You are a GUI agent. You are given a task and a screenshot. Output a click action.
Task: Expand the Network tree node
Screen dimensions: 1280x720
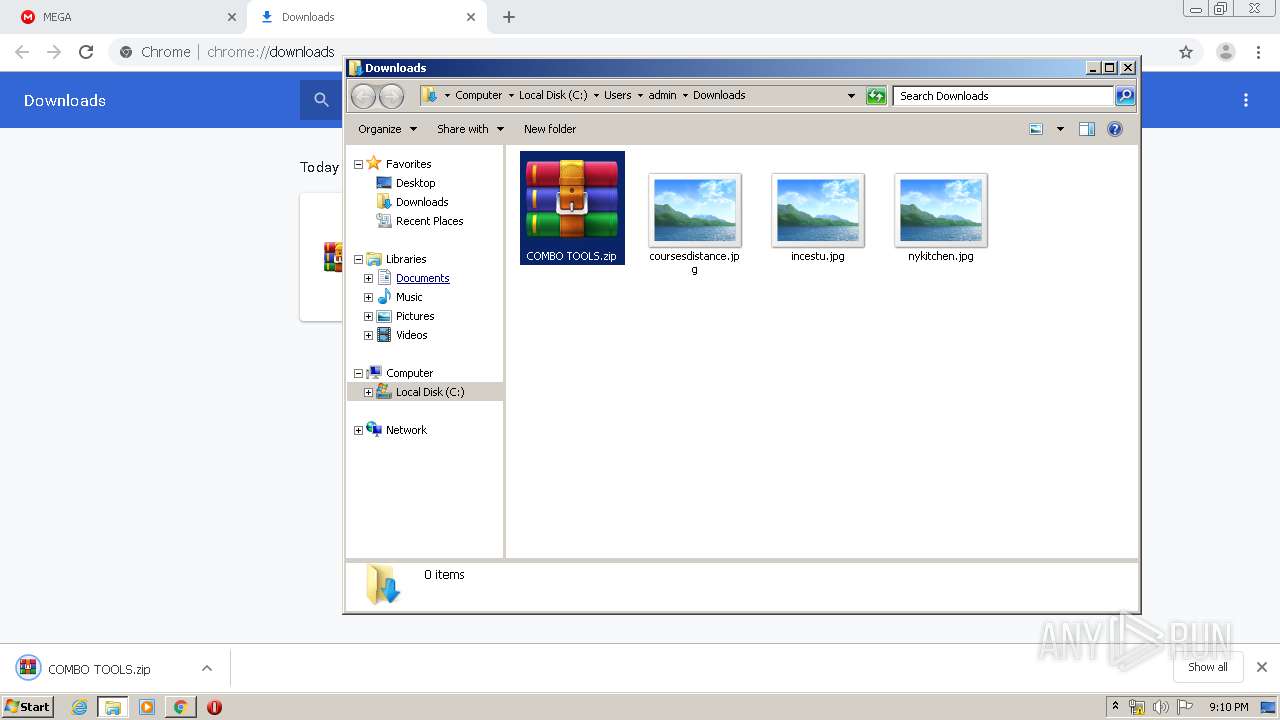[358, 430]
